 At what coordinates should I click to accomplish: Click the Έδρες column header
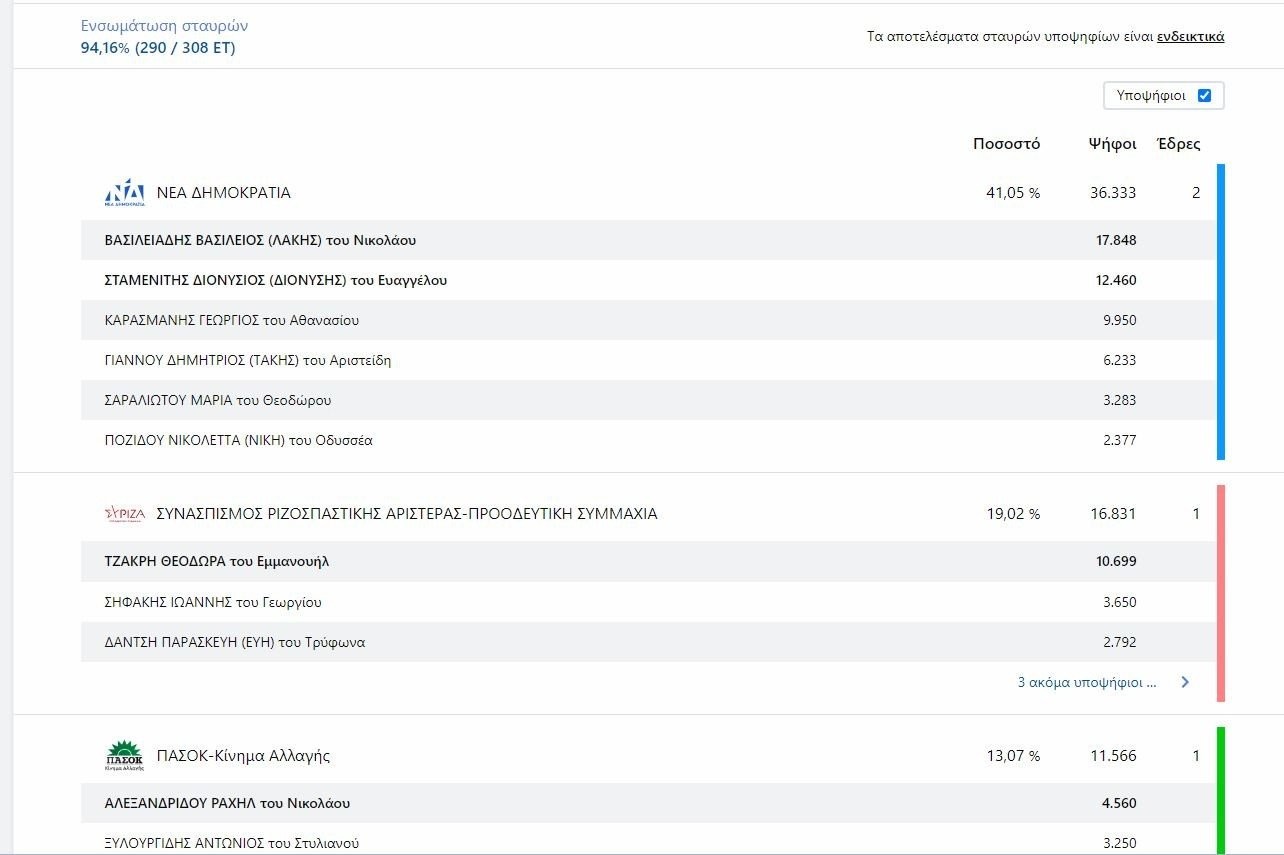pyautogui.click(x=1178, y=144)
